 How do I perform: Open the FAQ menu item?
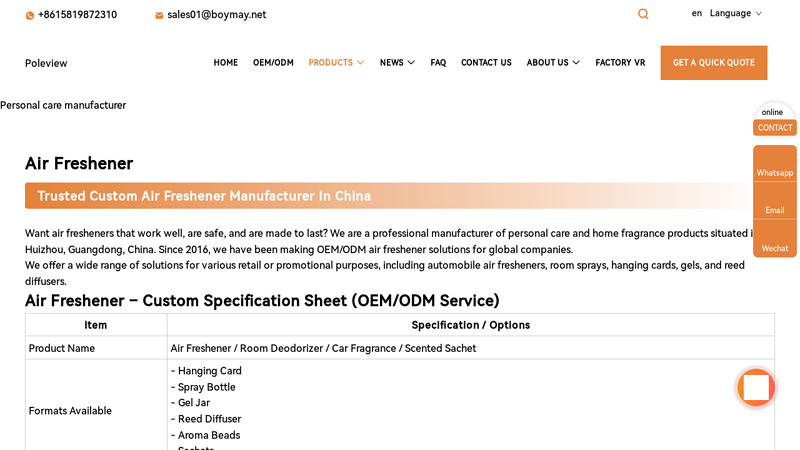438,62
